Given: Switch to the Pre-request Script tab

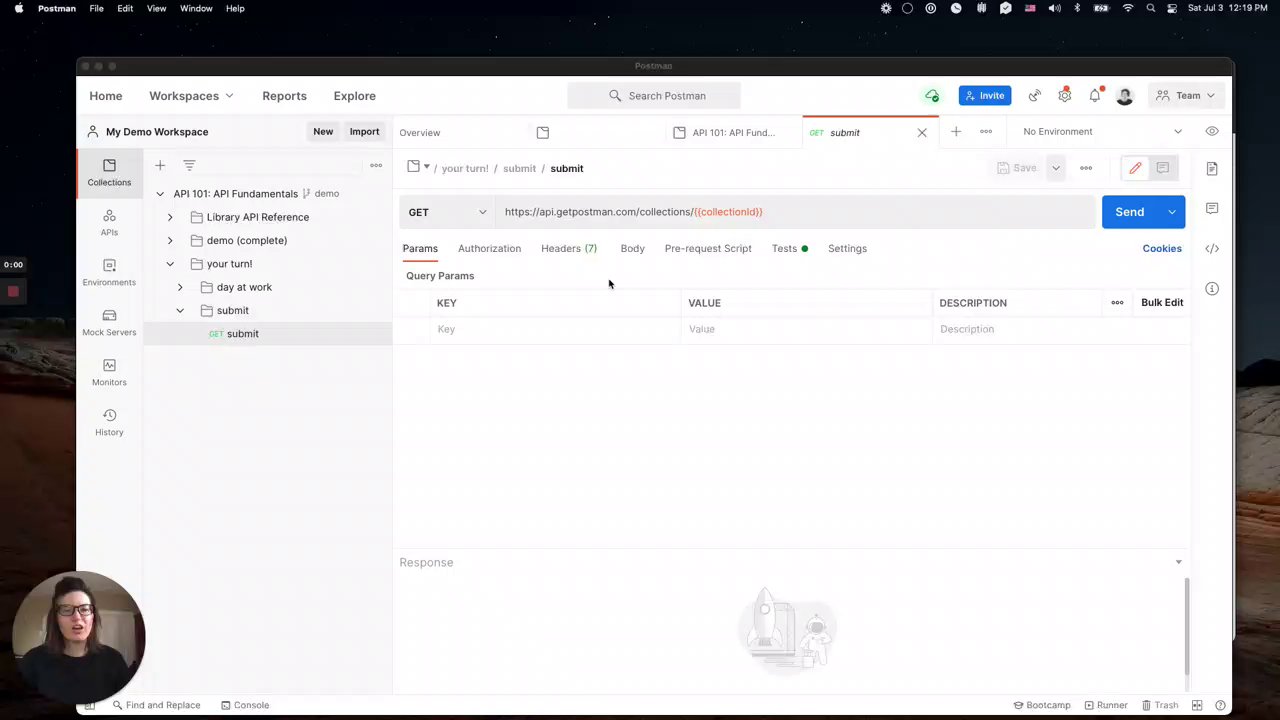Looking at the screenshot, I should (x=708, y=248).
